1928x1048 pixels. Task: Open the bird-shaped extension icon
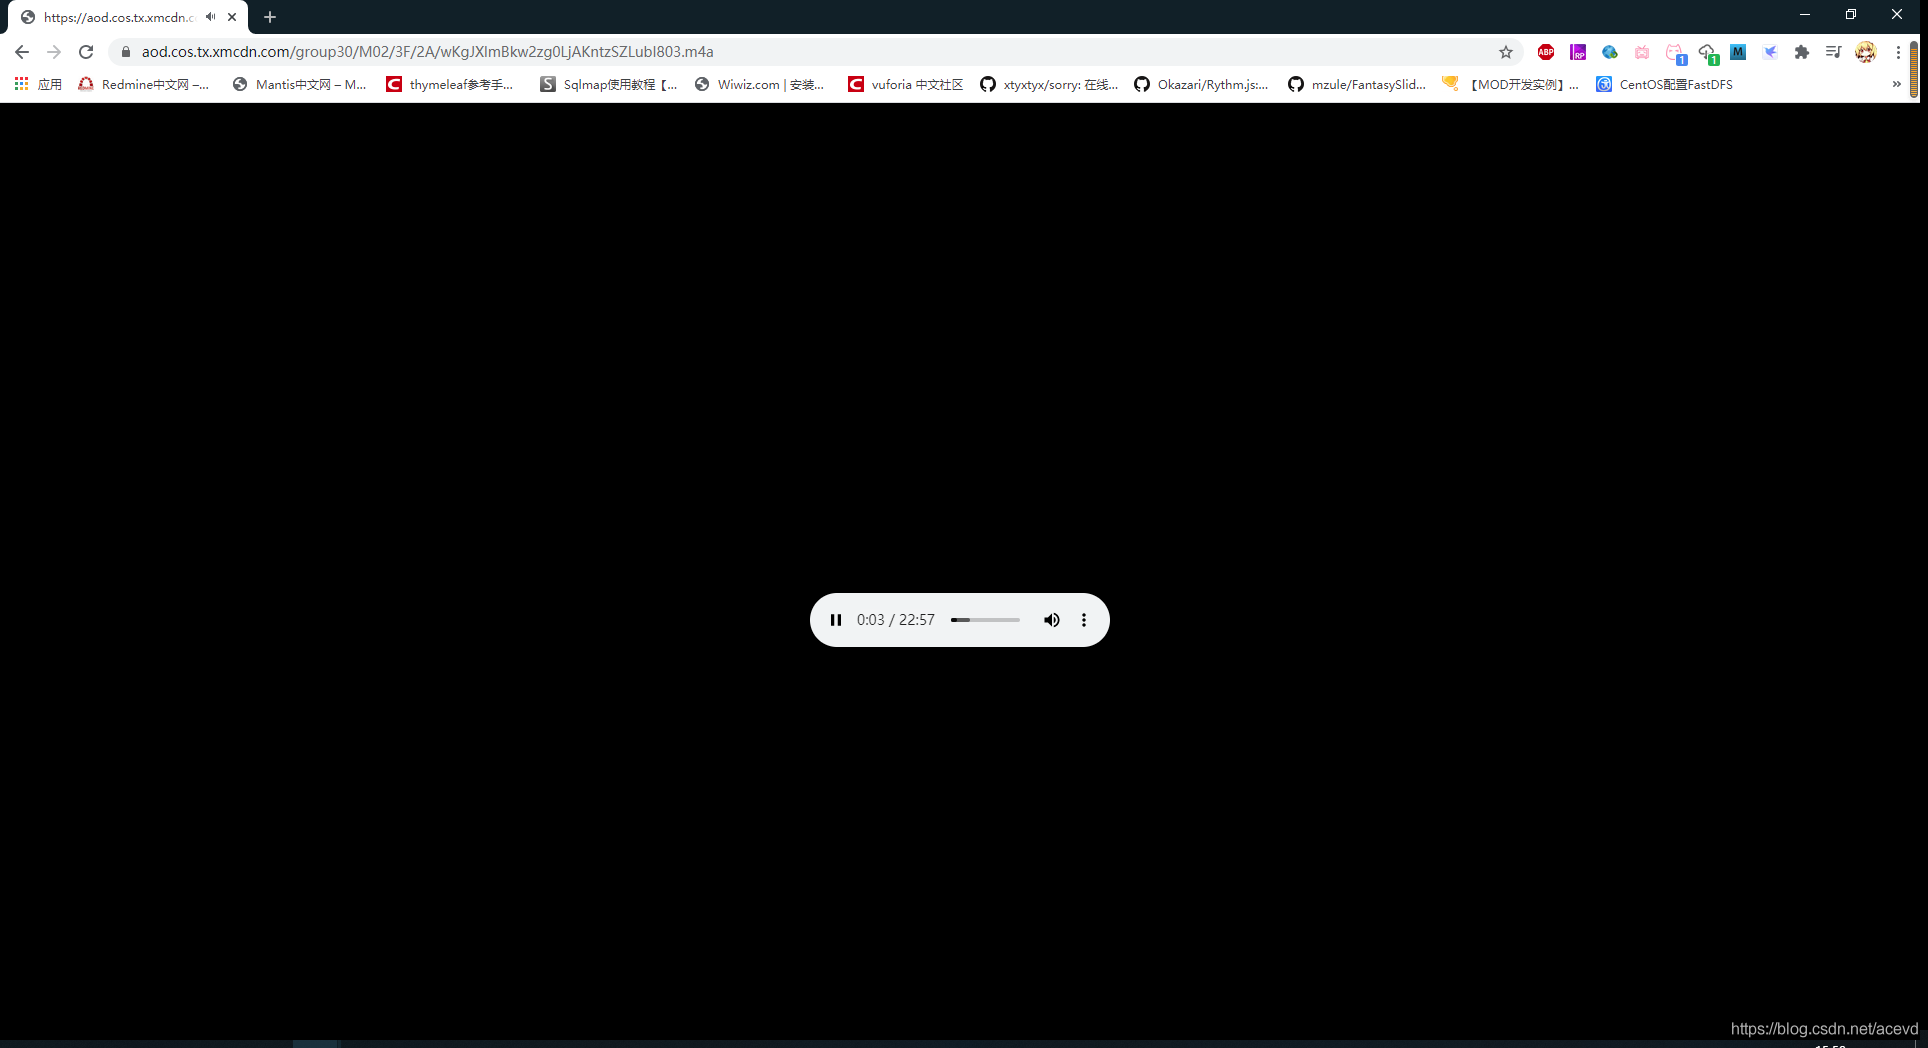click(x=1770, y=52)
